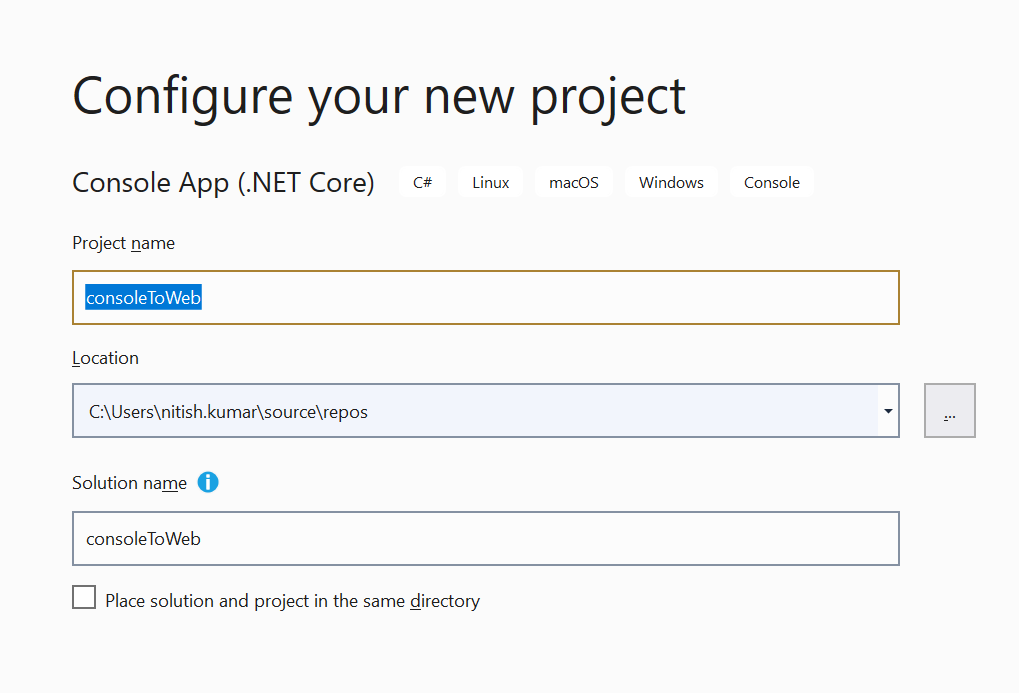The image size is (1019, 693).
Task: Click the Project name label
Action: [x=122, y=242]
